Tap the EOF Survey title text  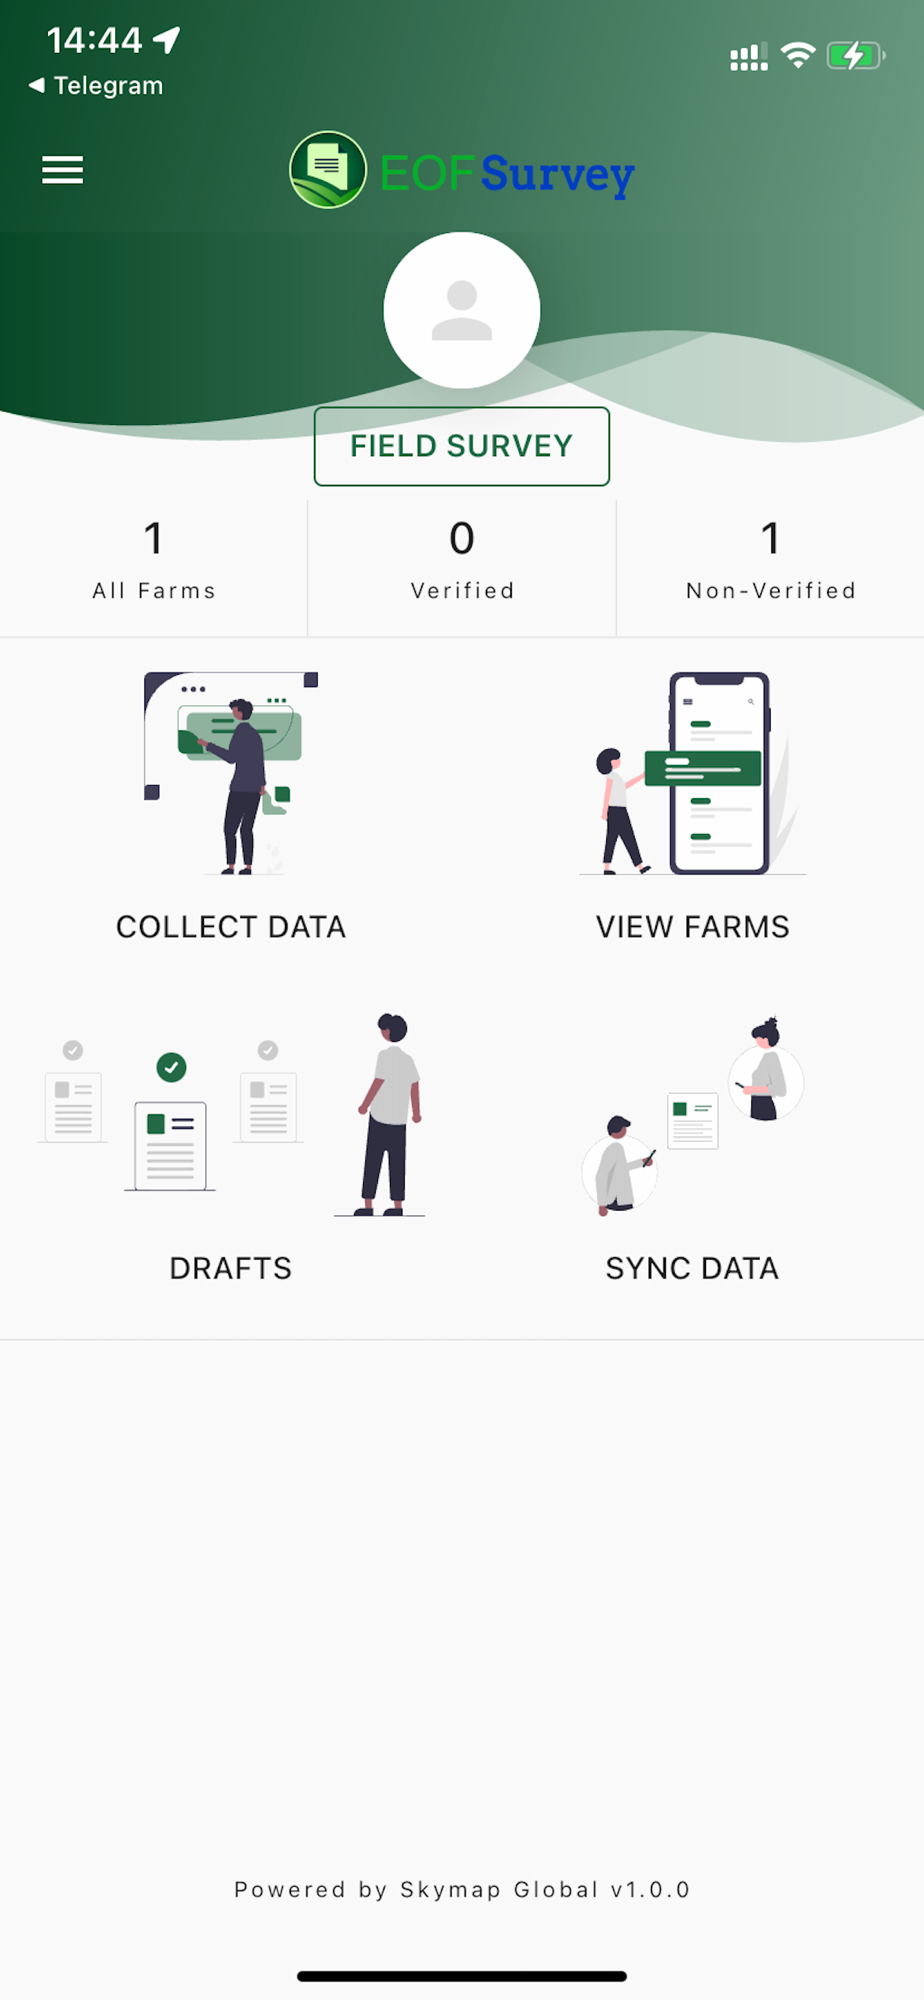(x=507, y=174)
